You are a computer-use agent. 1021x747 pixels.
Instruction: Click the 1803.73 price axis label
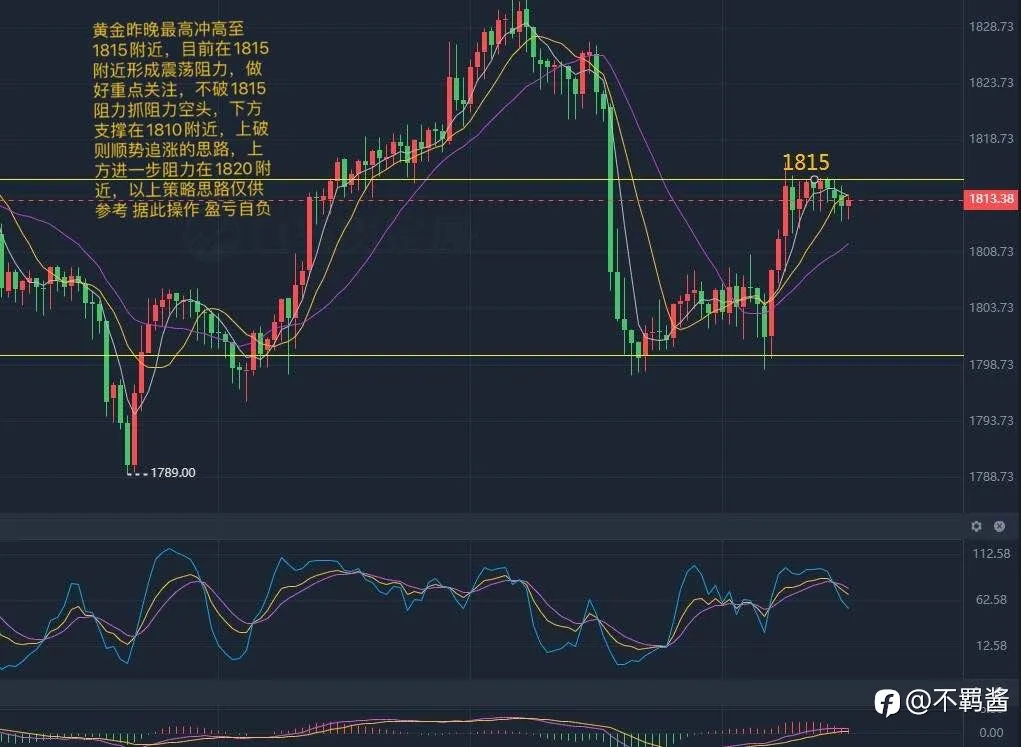pos(991,307)
